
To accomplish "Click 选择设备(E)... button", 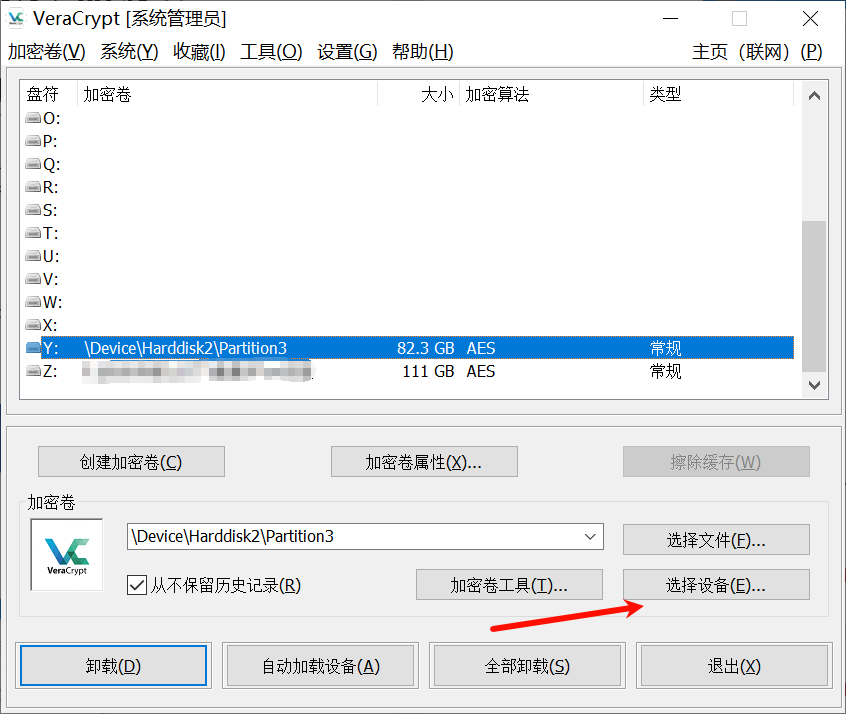I will (x=716, y=584).
